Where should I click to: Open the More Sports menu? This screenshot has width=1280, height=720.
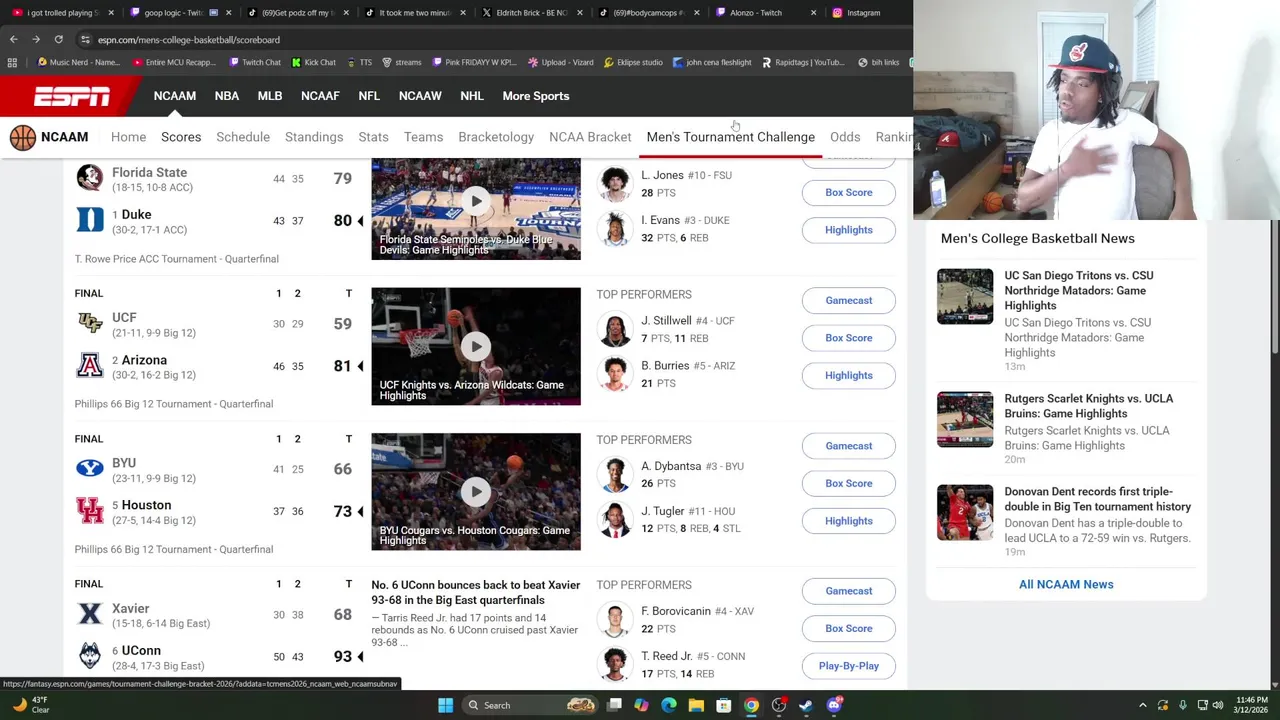(536, 96)
